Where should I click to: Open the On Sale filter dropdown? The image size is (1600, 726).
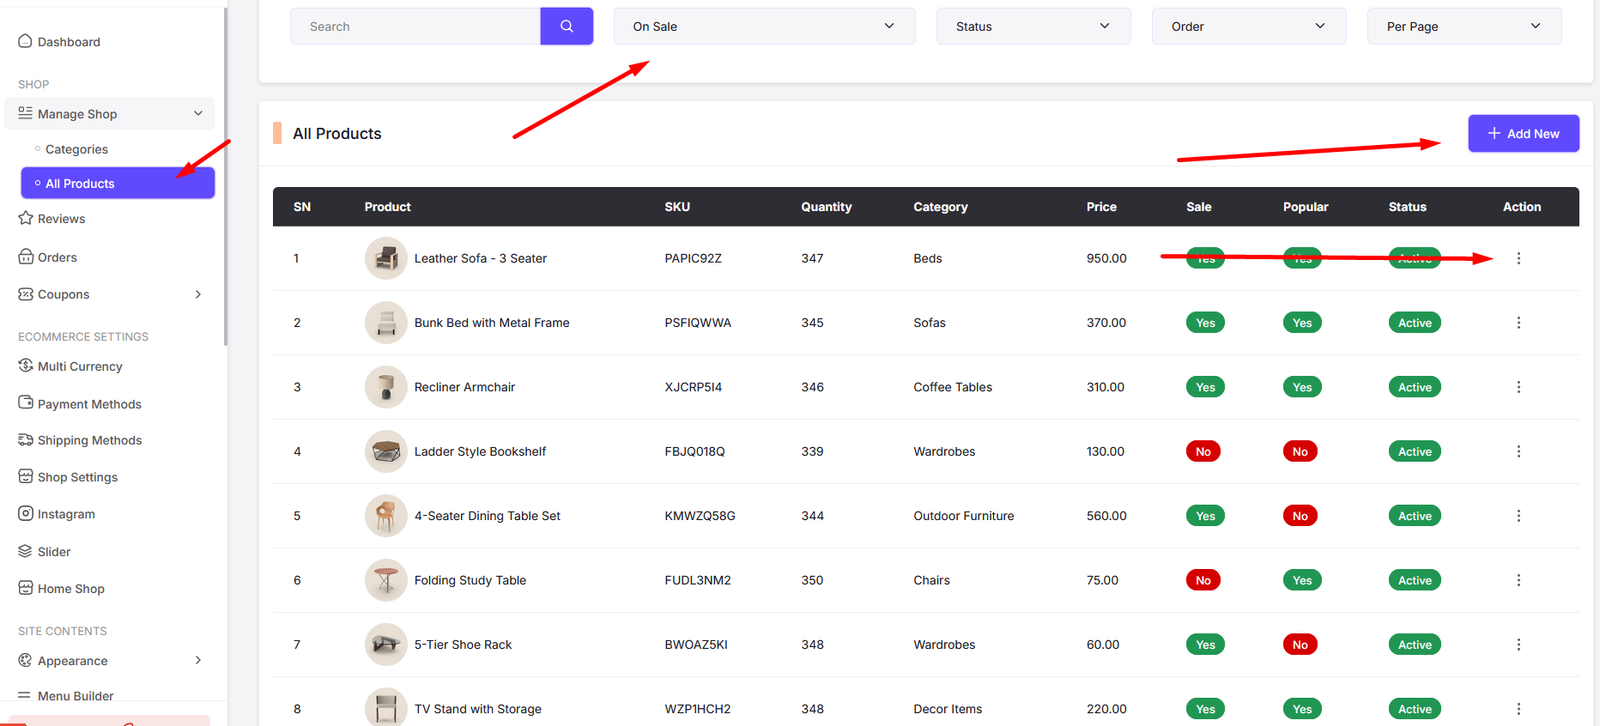pos(764,26)
